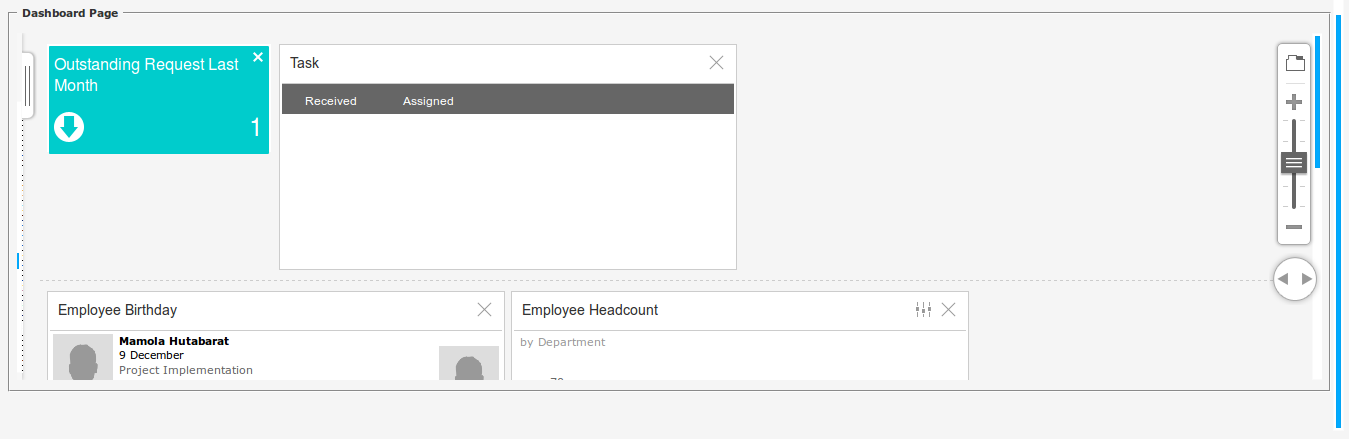Click the blue vertical scrollbar on the right
This screenshot has height=439, width=1349.
pyautogui.click(x=1318, y=100)
